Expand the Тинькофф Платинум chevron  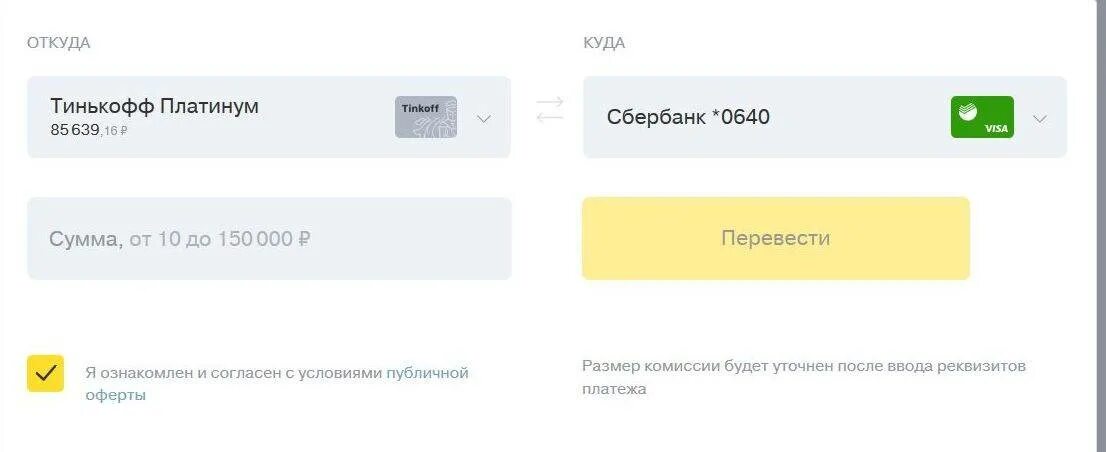(483, 118)
